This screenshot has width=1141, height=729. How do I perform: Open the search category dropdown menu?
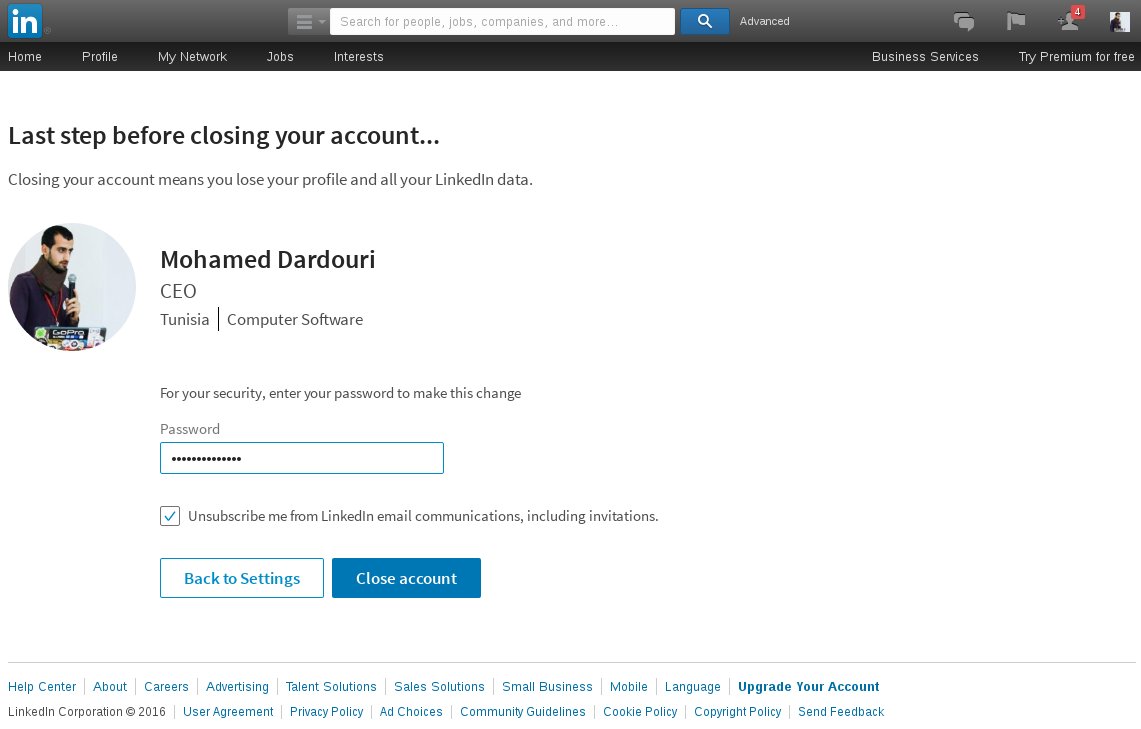309,22
